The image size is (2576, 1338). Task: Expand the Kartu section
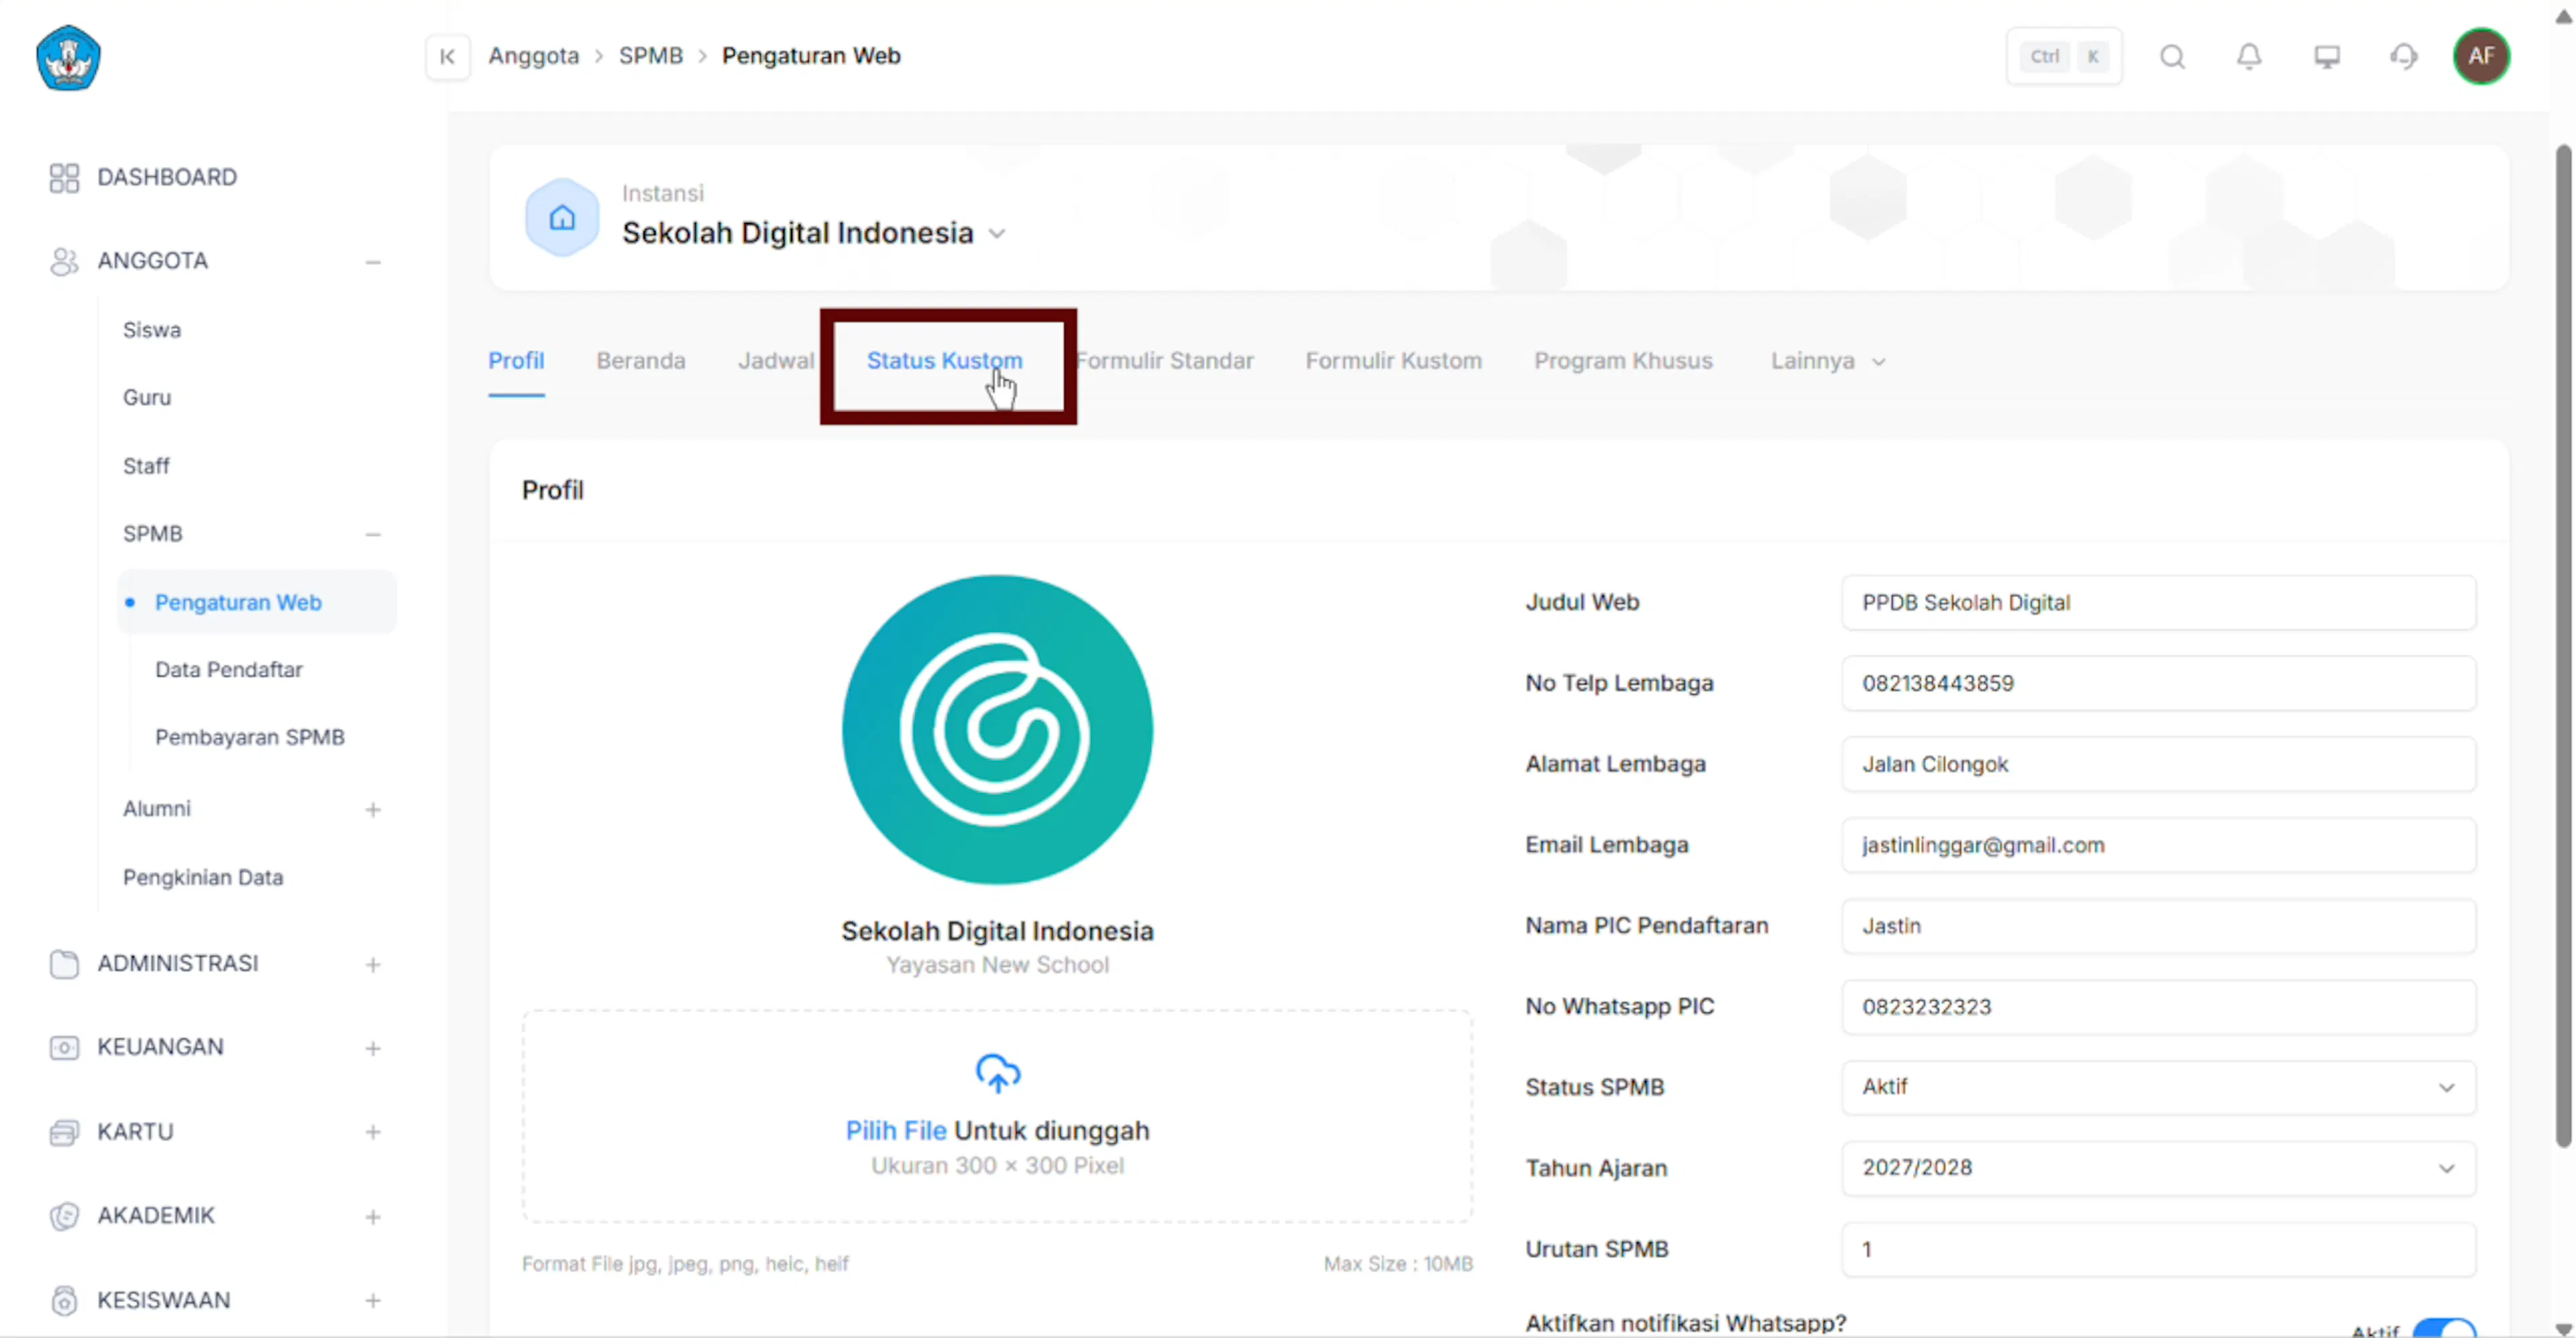pos(373,1133)
